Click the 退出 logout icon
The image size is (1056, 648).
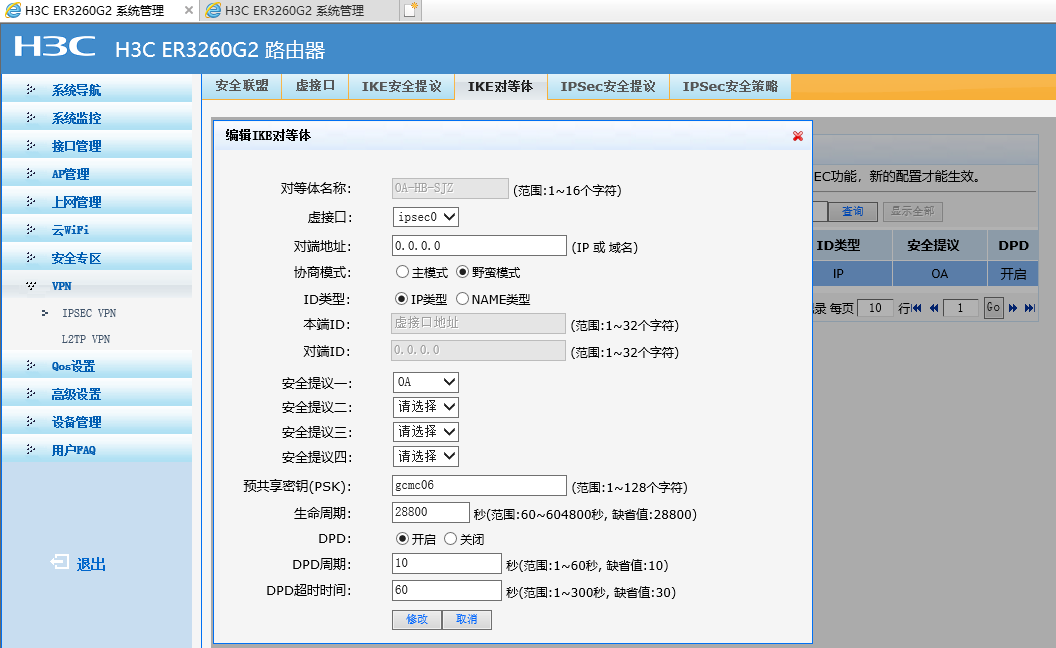click(59, 562)
